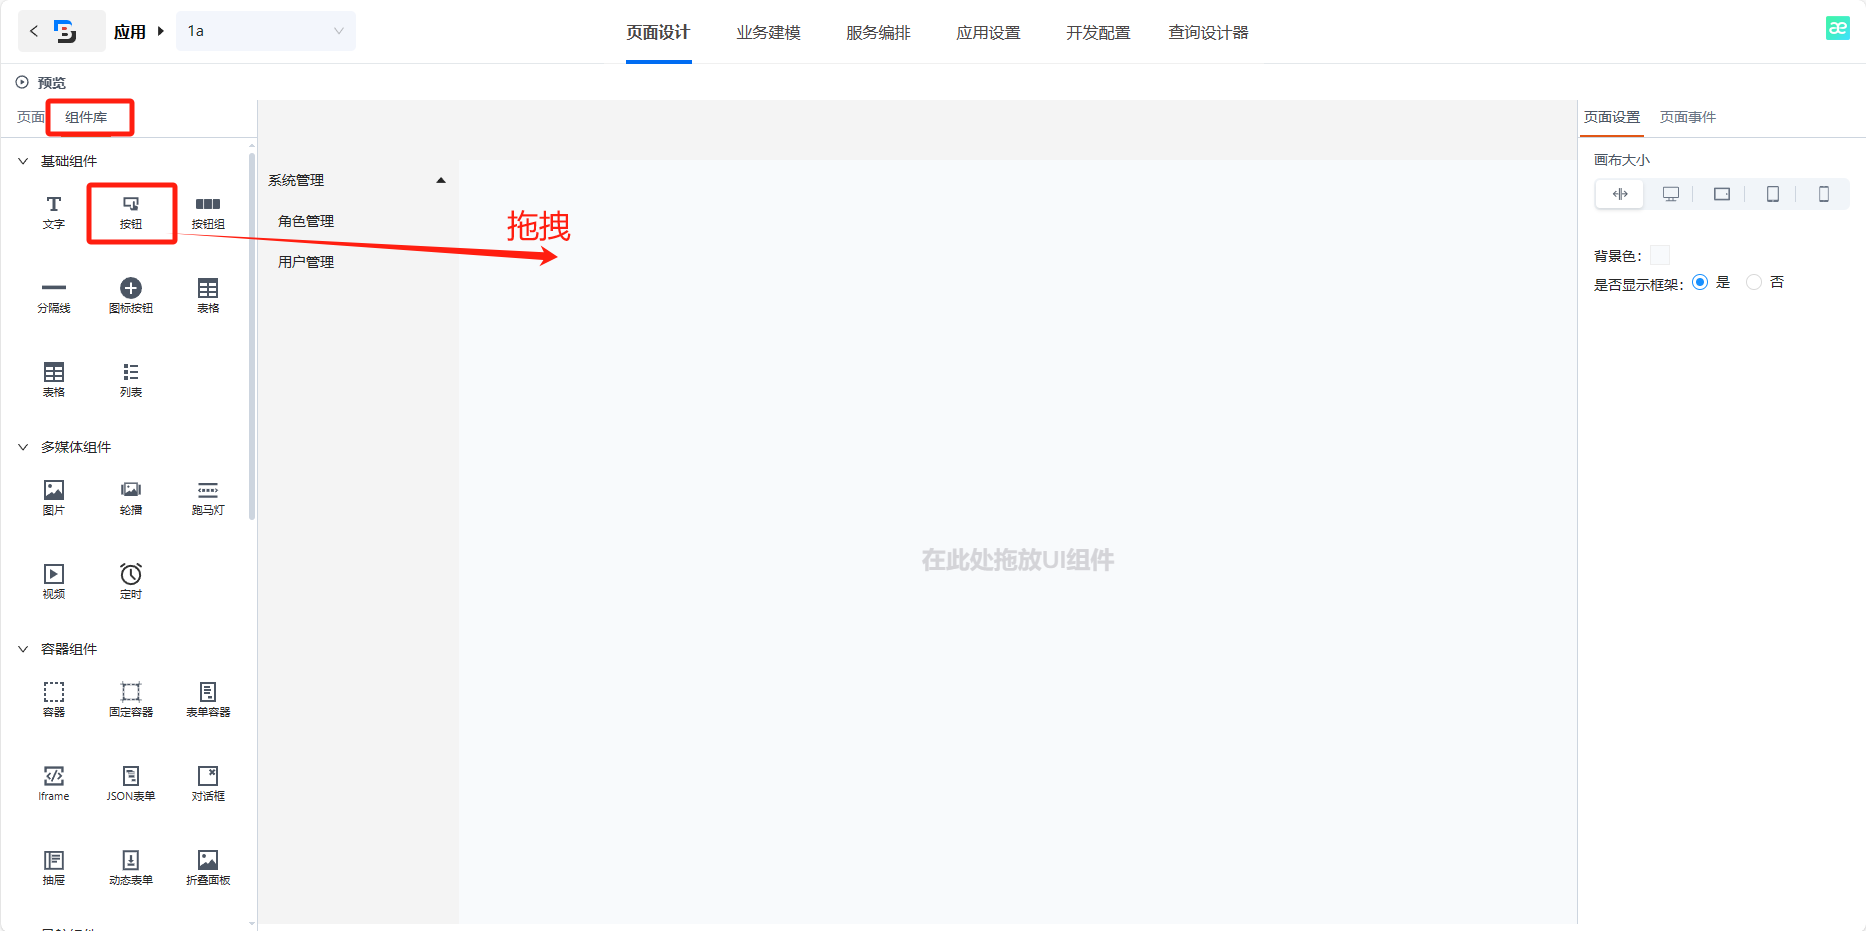Screen dimensions: 1866x931
Task: Choose desktop monitor canvas size
Action: click(1671, 194)
